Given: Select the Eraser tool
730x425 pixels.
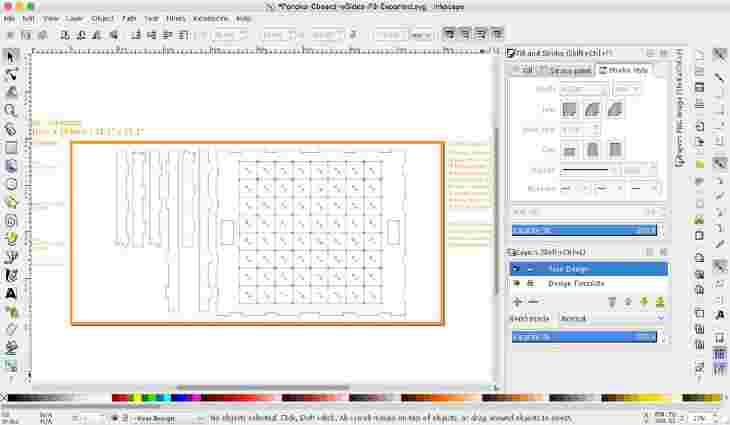Looking at the screenshot, I should [11, 330].
